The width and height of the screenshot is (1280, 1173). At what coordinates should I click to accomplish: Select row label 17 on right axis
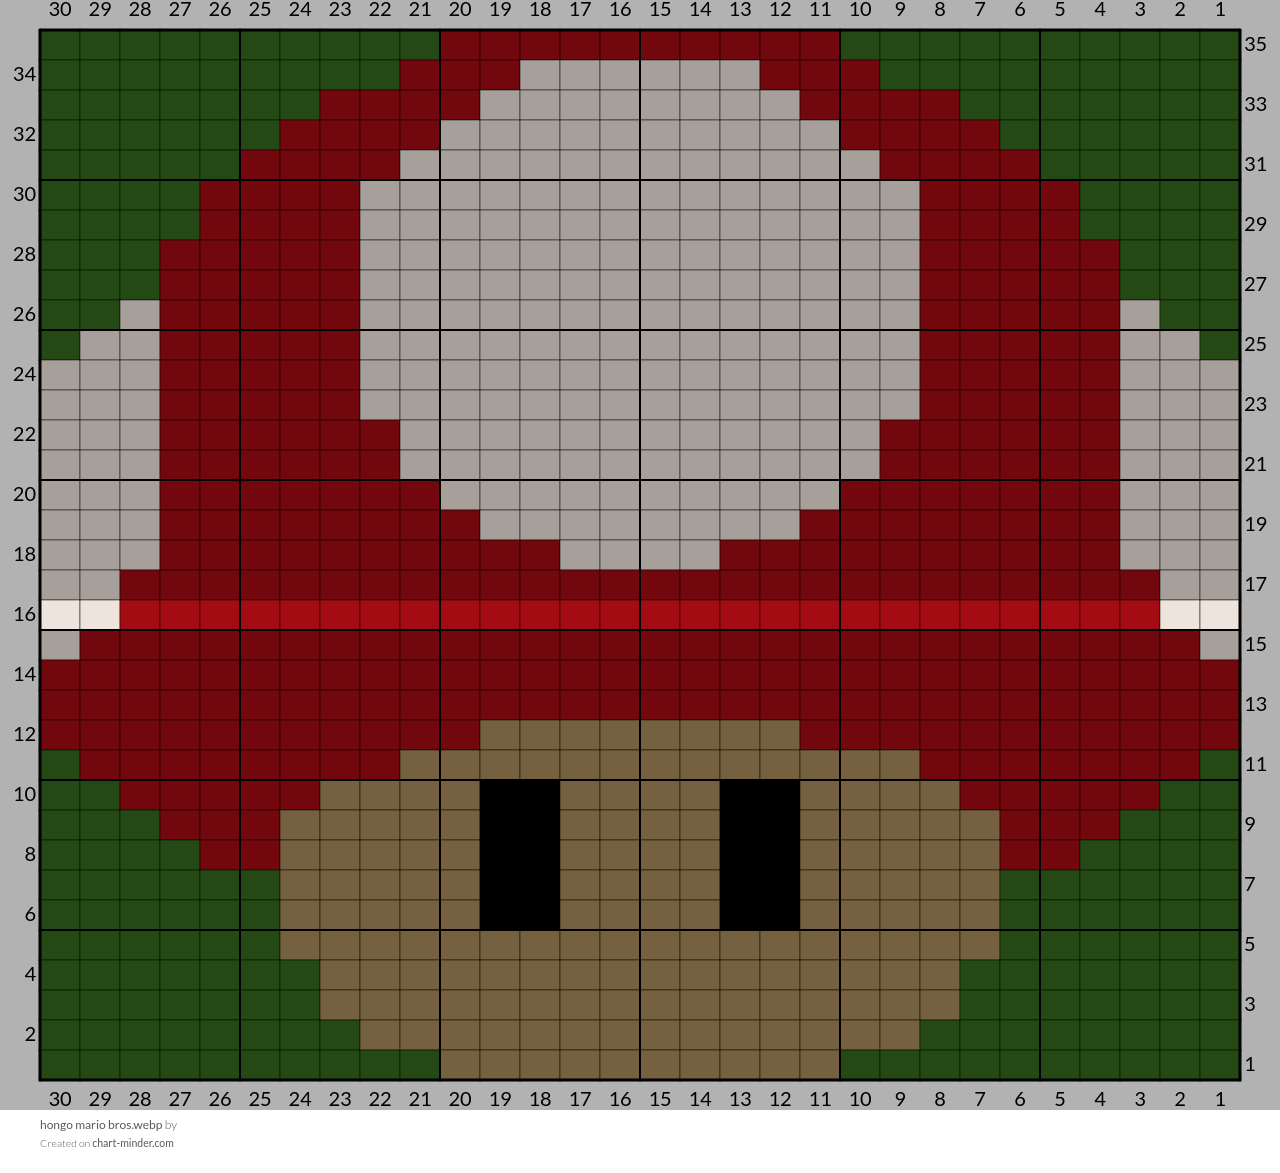click(1255, 584)
